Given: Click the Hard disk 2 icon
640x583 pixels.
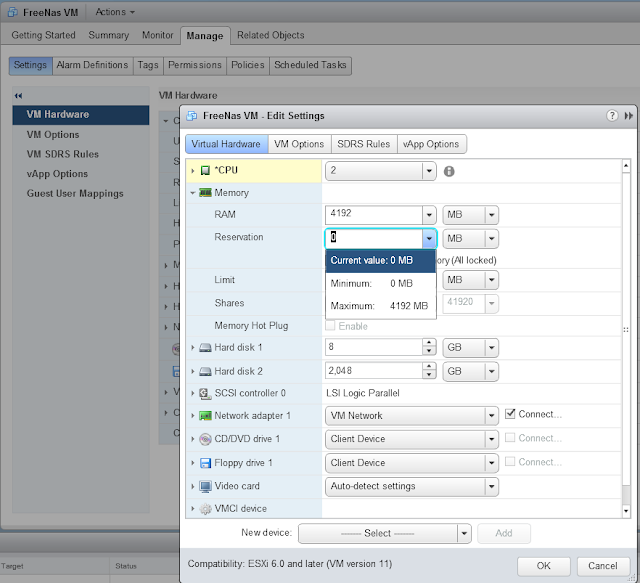Looking at the screenshot, I should [x=205, y=372].
